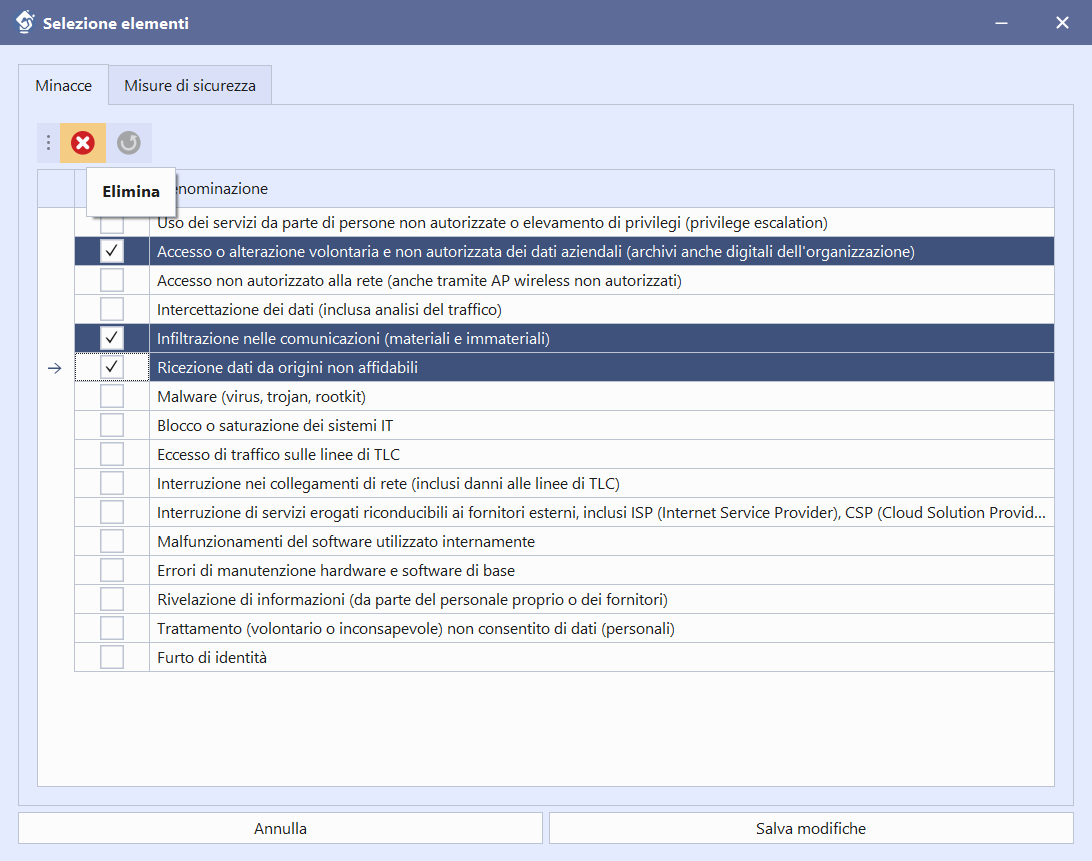Screen dimensions: 1092x861
Task: Enable the Malware (virus, trojan, rootkit) checkbox
Action: [x=112, y=396]
